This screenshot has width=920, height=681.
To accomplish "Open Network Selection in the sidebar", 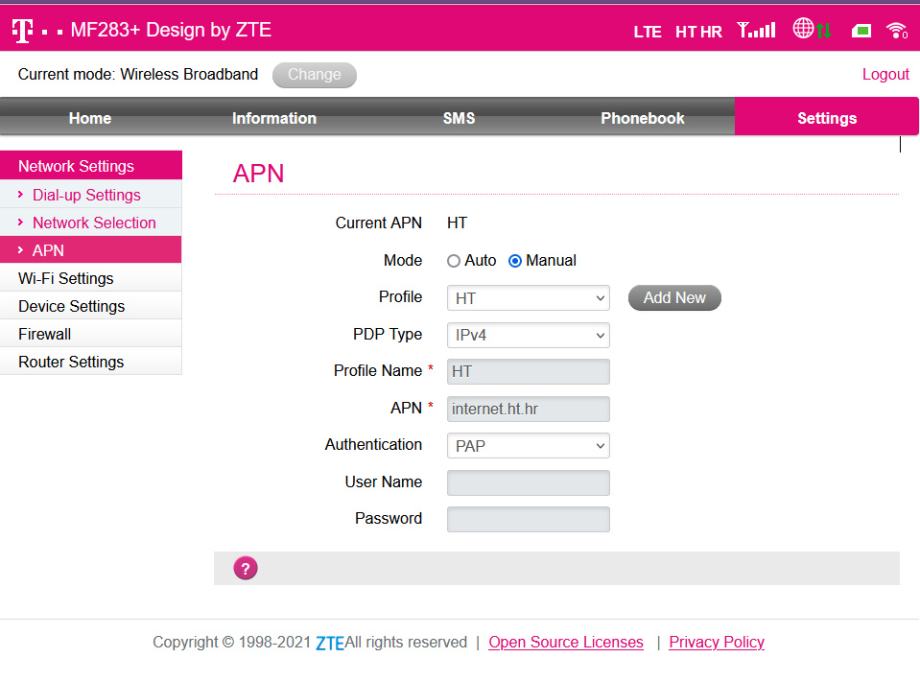I will click(x=94, y=222).
